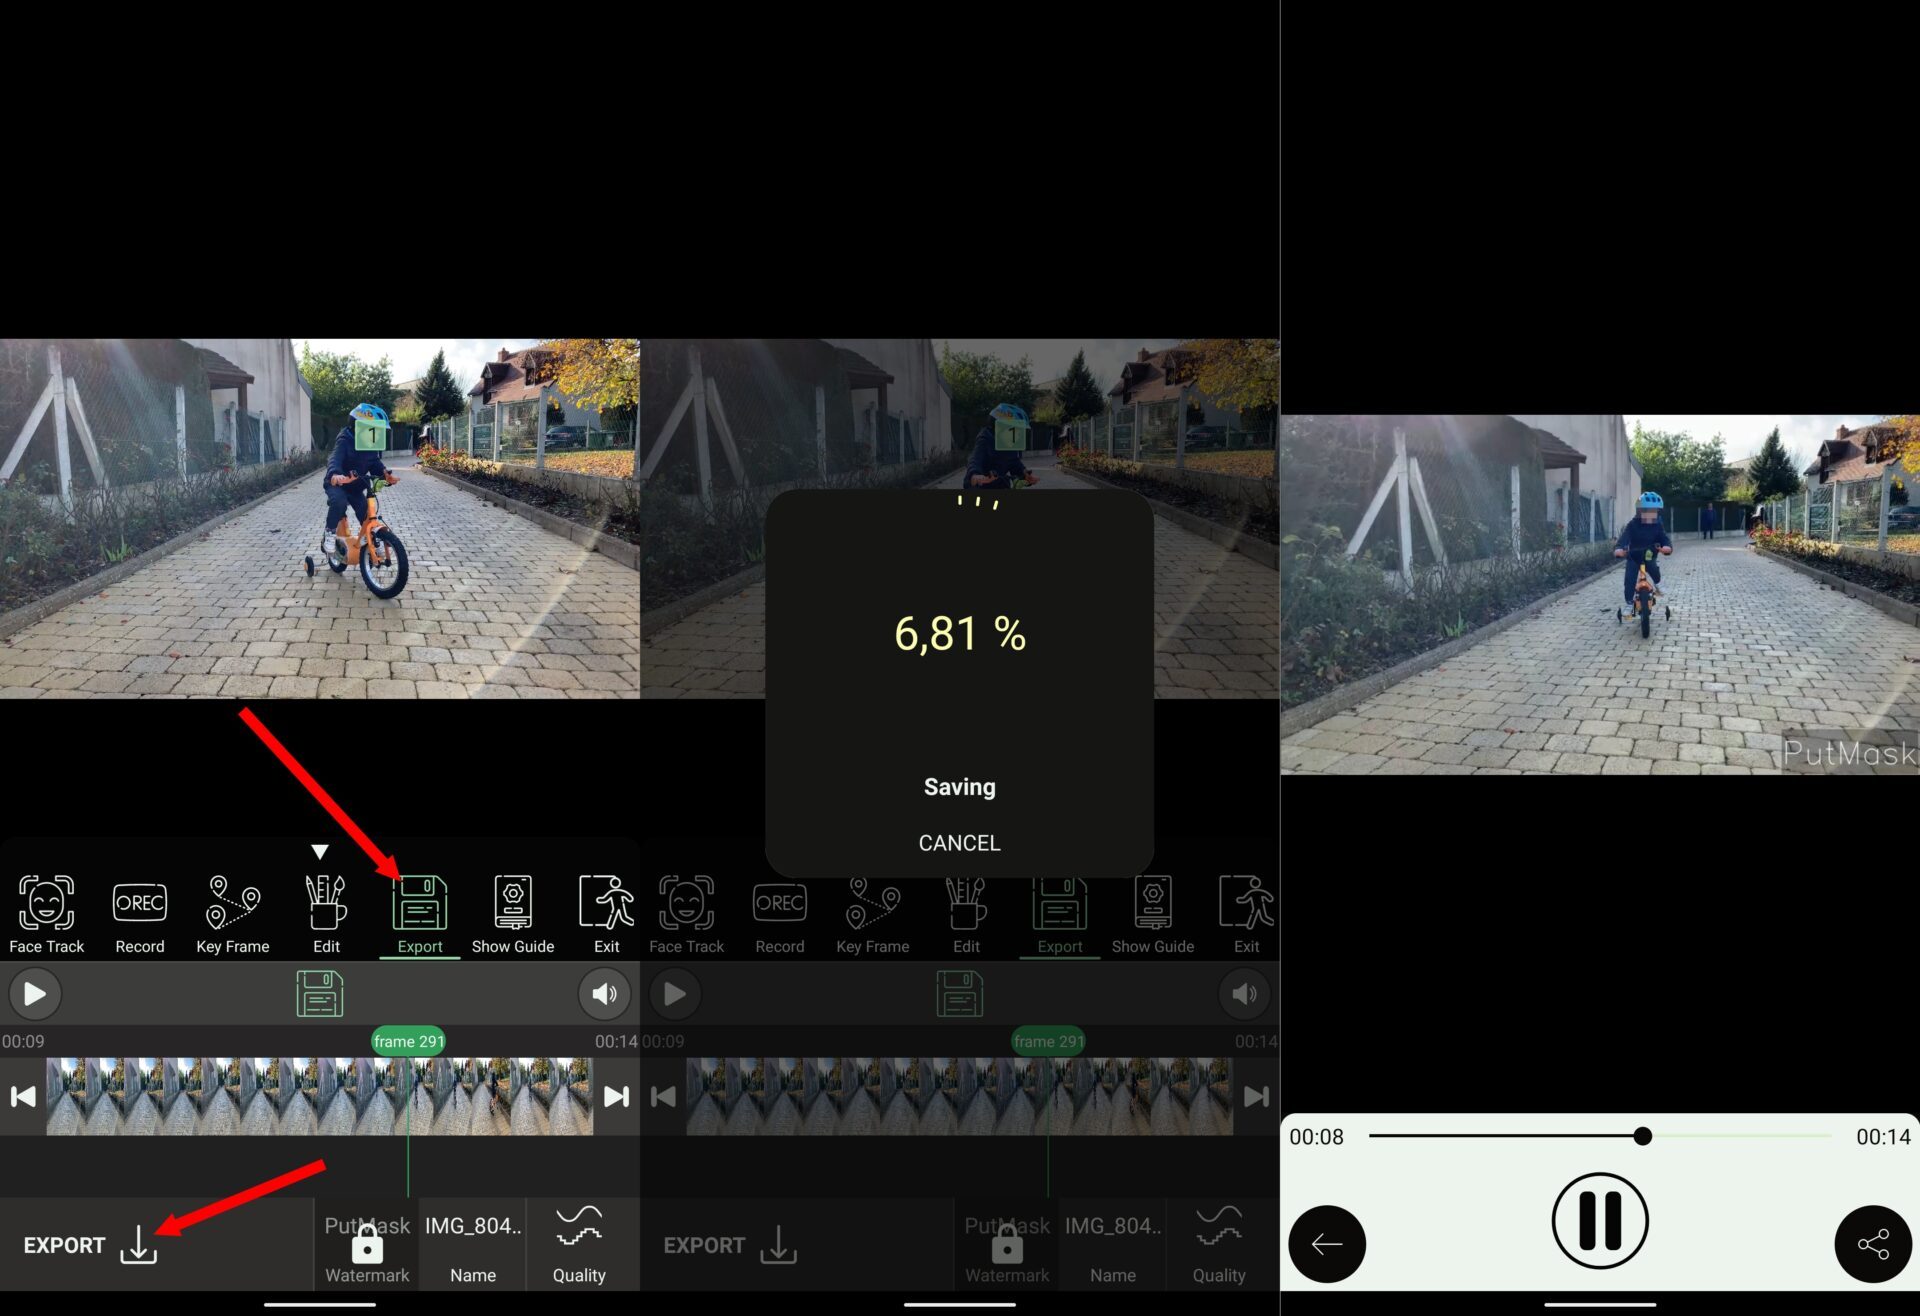The height and width of the screenshot is (1316, 1920).
Task: Click Exit icon in middle dimmed editor
Action: [1246, 913]
